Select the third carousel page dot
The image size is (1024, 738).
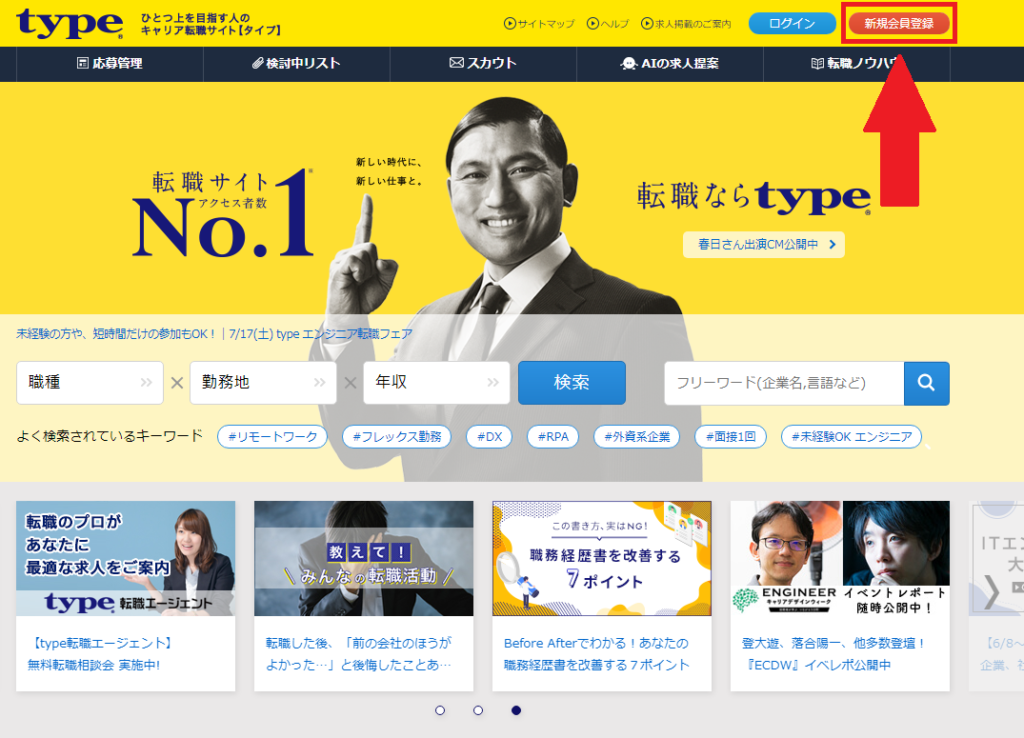(516, 710)
